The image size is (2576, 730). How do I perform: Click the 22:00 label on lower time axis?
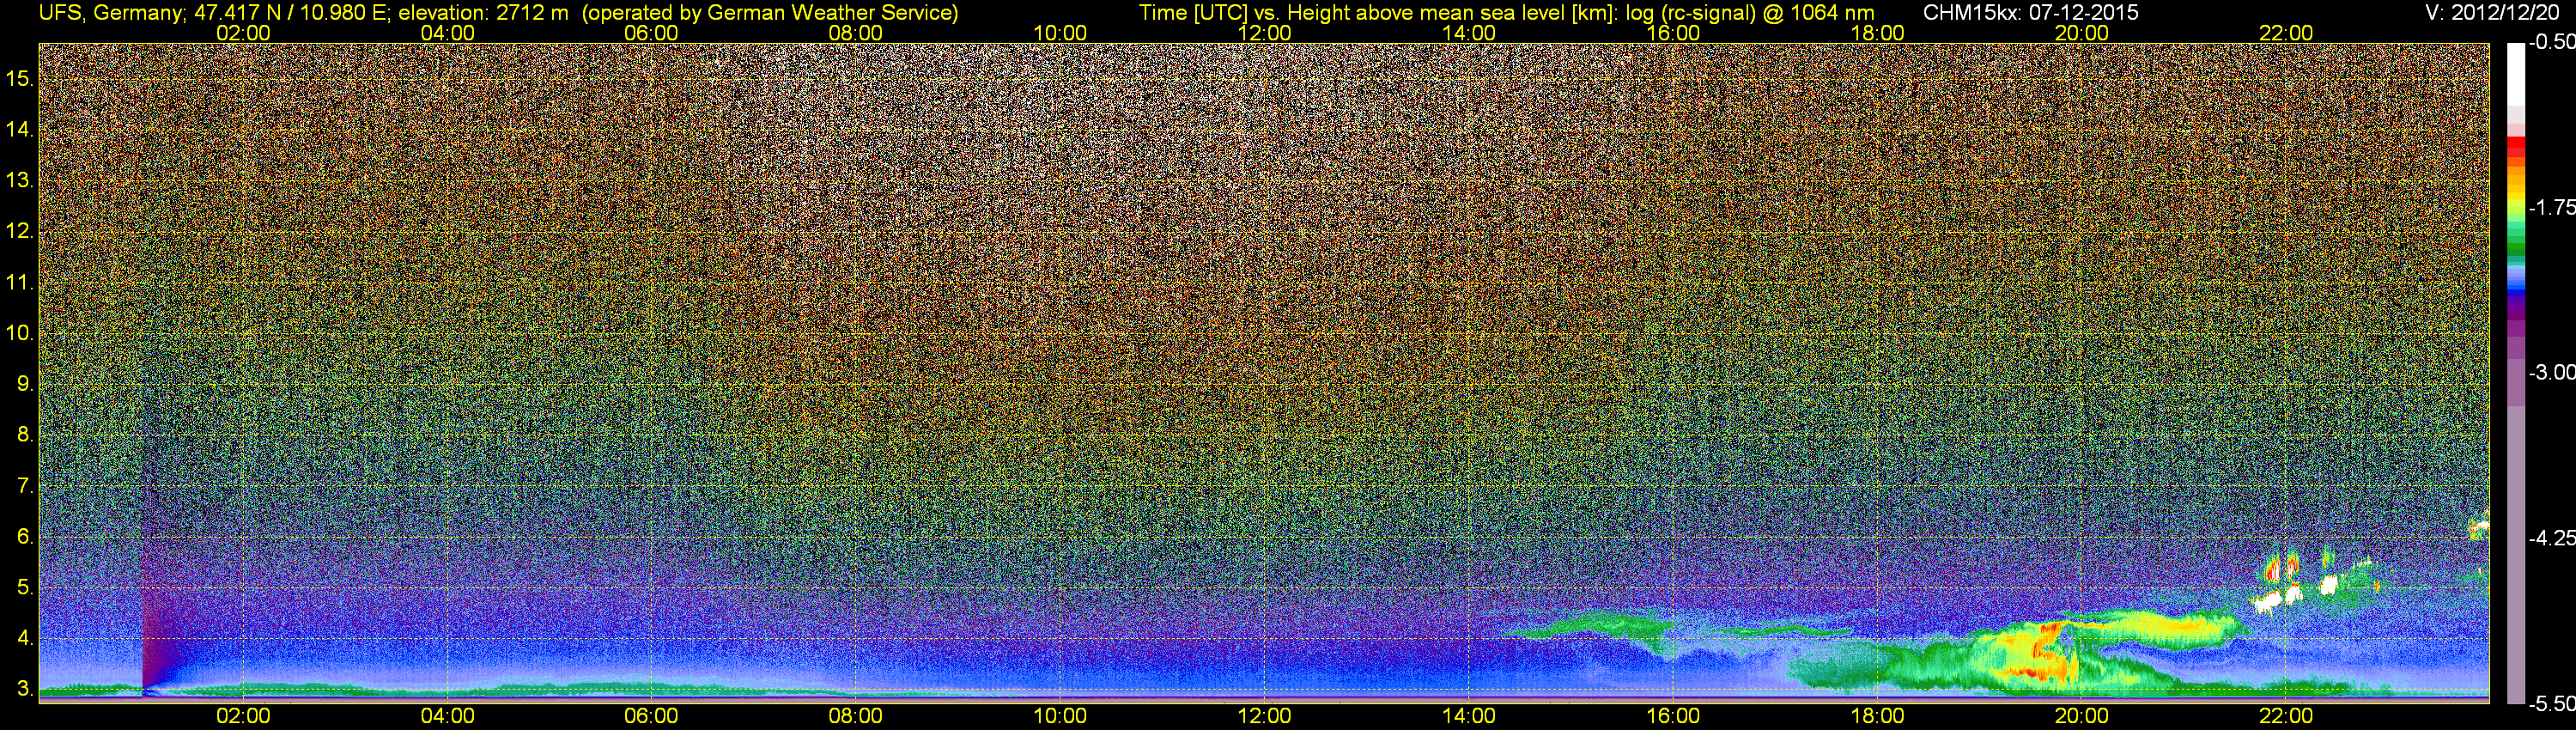click(2286, 716)
